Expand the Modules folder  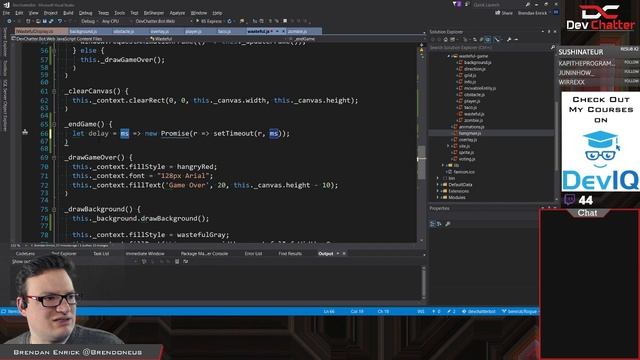coord(438,198)
